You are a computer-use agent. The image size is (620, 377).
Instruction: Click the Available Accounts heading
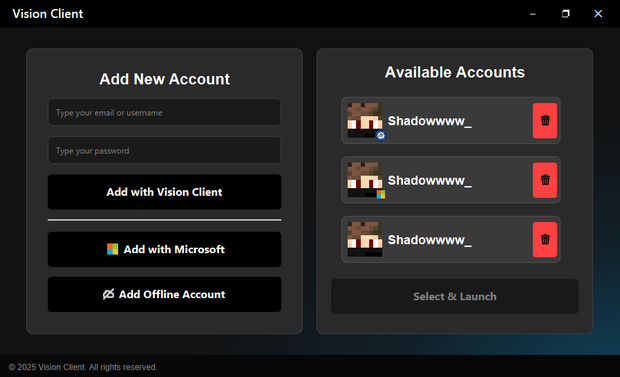click(x=455, y=72)
